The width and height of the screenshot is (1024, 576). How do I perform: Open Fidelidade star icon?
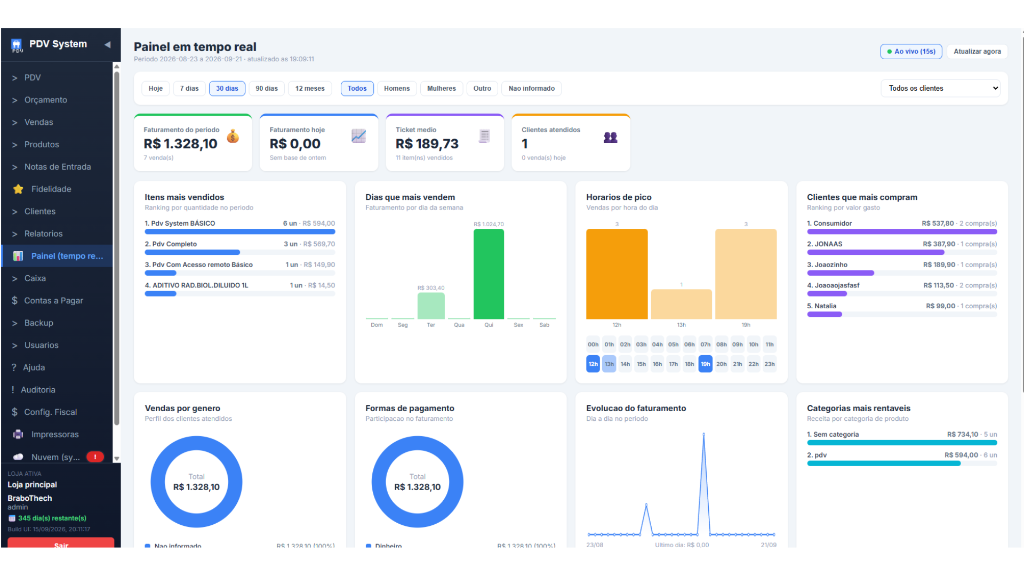(x=18, y=189)
